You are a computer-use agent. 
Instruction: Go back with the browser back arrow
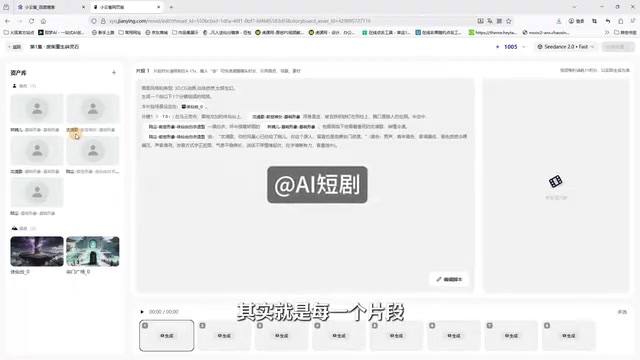(7, 21)
